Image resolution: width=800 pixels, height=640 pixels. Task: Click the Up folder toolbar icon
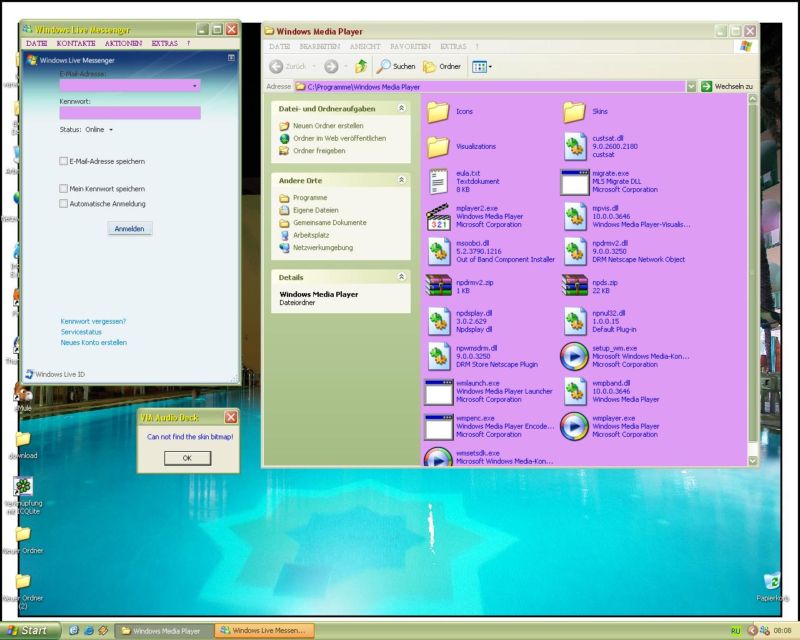[x=361, y=66]
